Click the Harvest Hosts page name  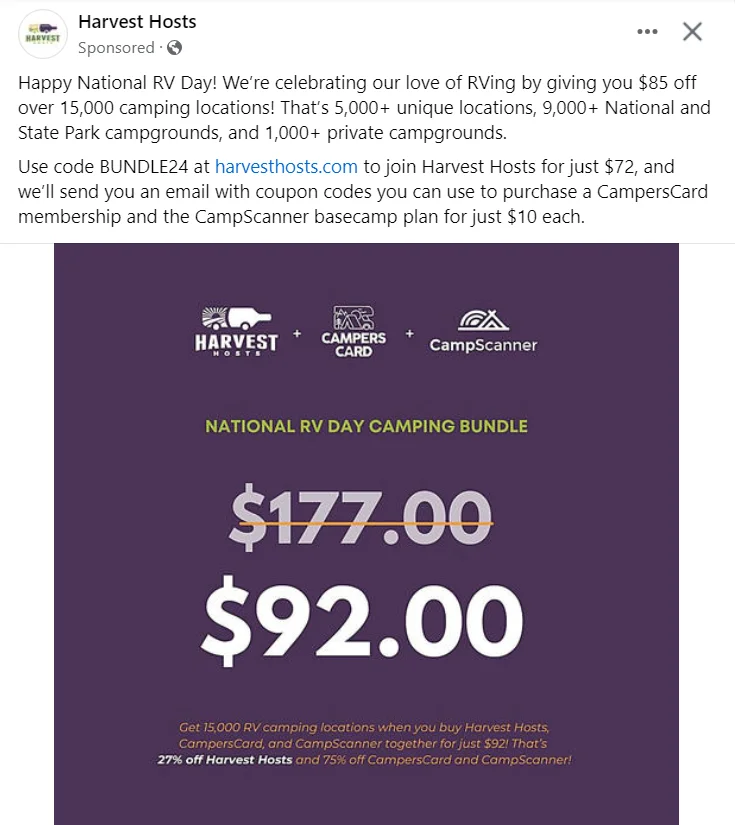(137, 22)
